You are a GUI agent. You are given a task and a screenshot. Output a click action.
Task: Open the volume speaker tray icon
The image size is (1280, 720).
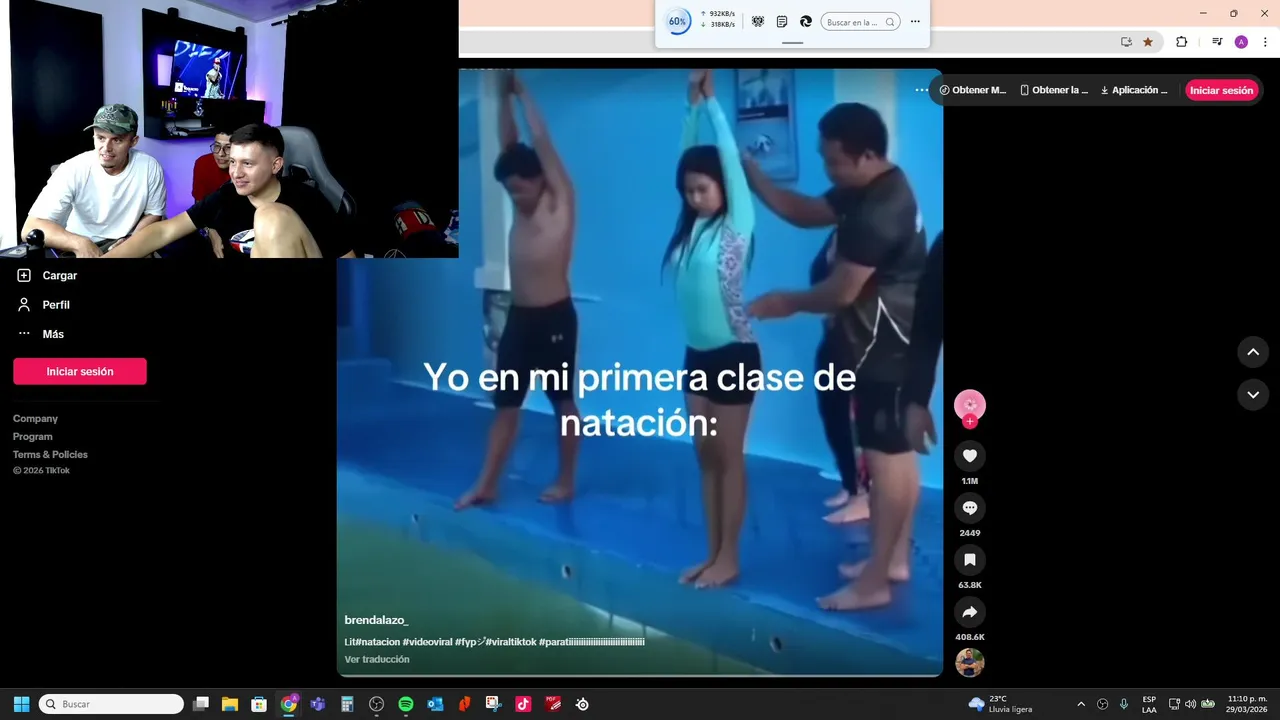1190,704
